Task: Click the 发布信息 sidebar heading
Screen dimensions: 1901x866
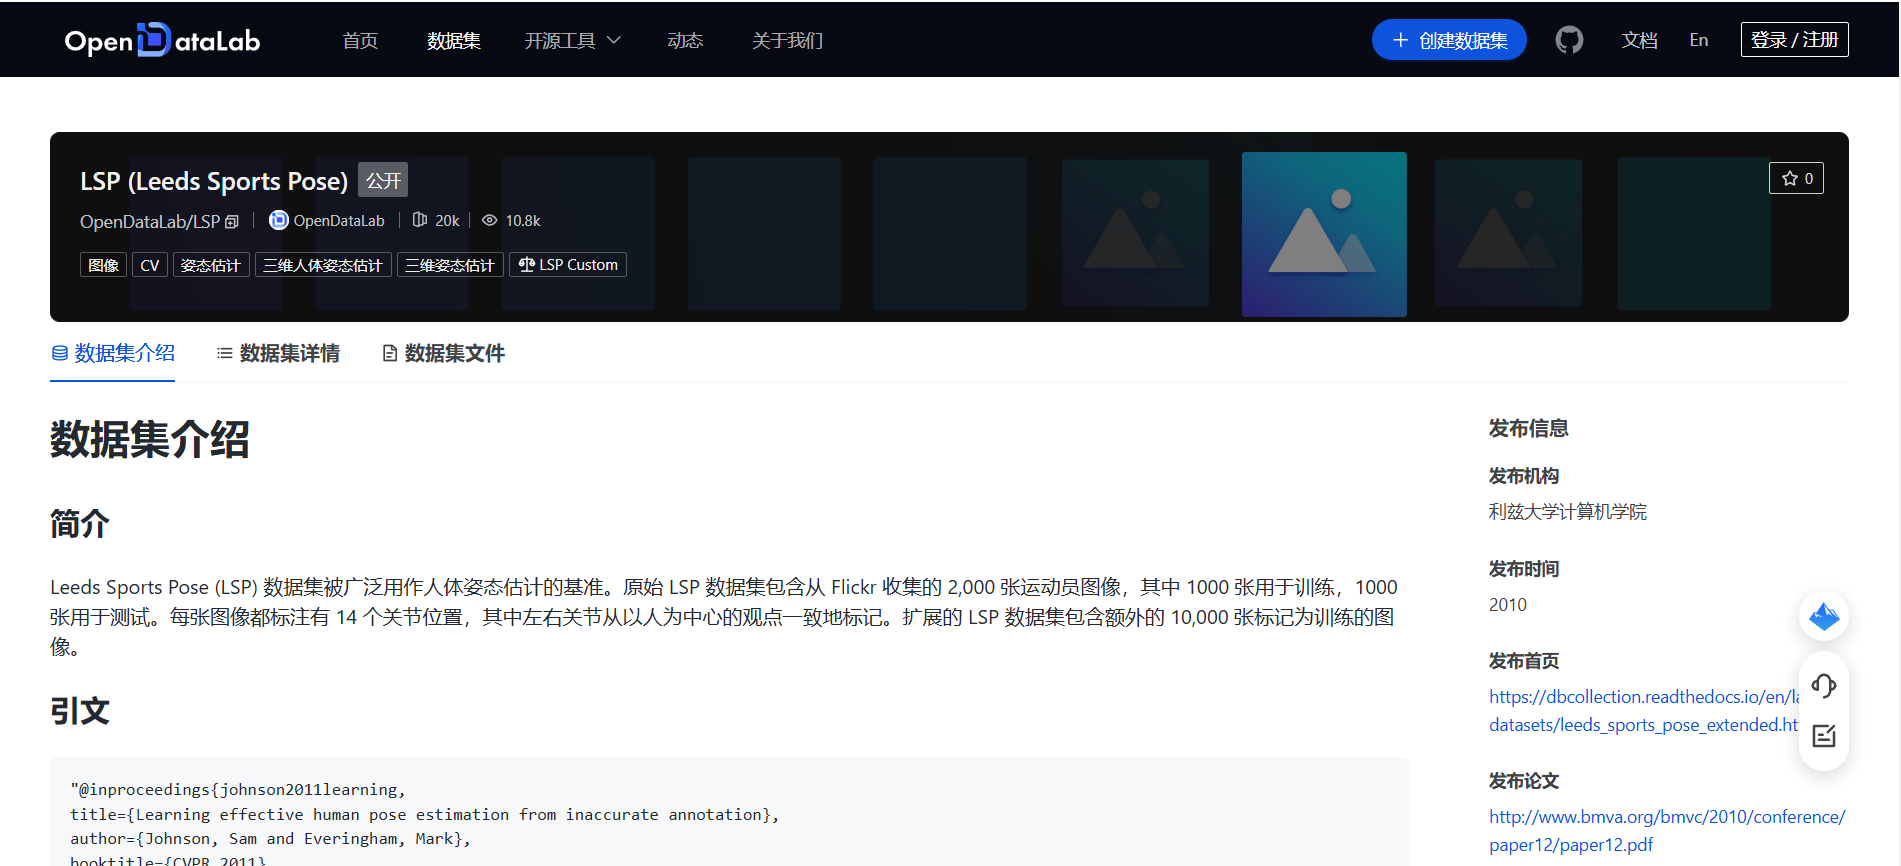Action: [1528, 428]
